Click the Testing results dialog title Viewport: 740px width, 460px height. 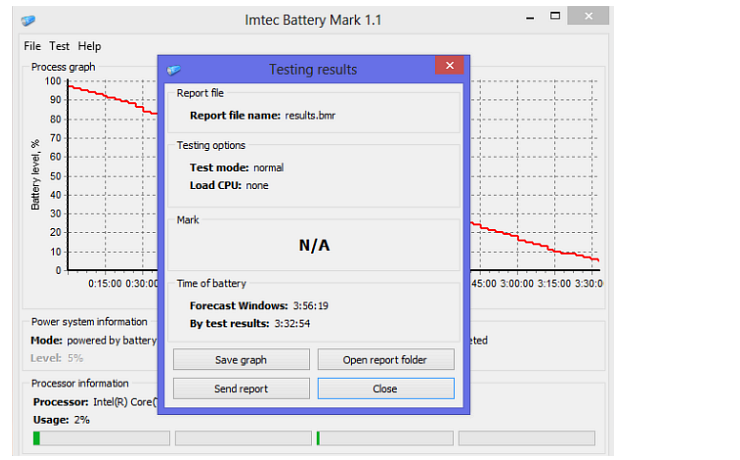(x=313, y=70)
